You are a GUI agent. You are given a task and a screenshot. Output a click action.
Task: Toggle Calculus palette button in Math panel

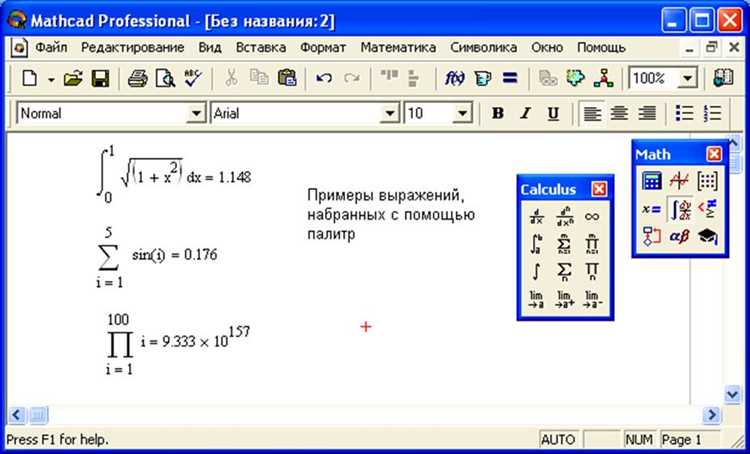680,209
